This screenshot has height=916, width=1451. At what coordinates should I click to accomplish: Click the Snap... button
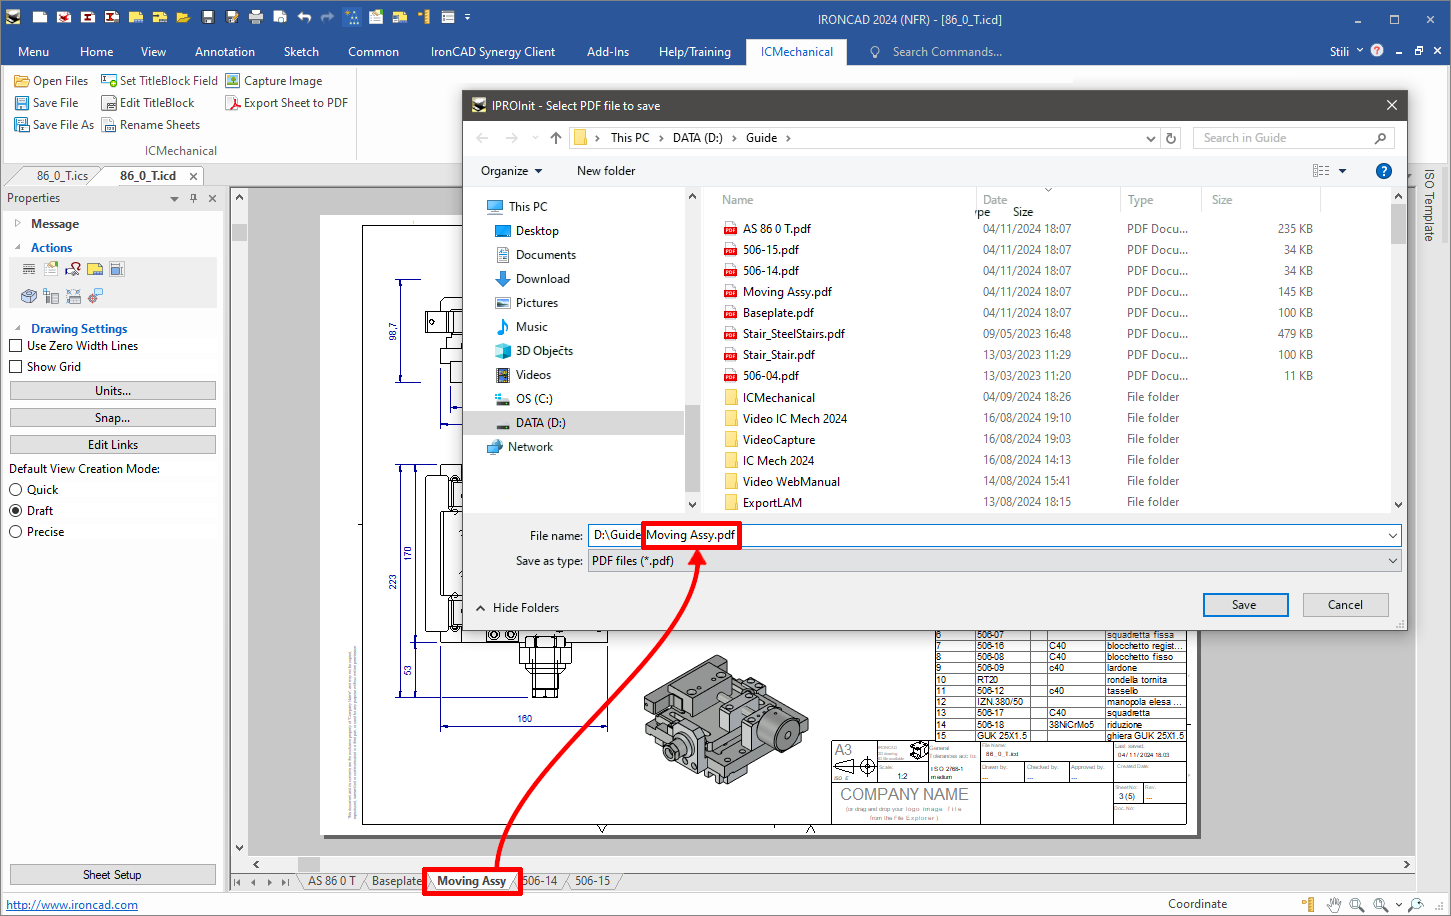coord(113,418)
